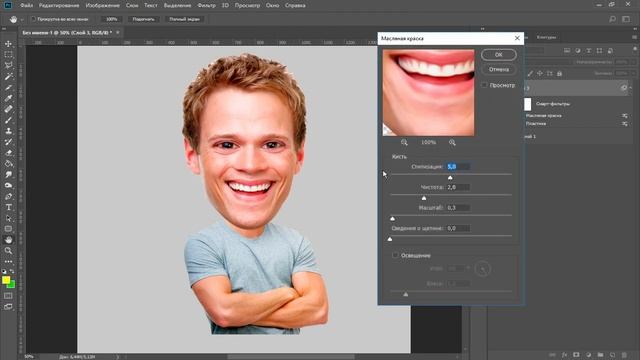Open Layers panel options menu

click(635, 37)
